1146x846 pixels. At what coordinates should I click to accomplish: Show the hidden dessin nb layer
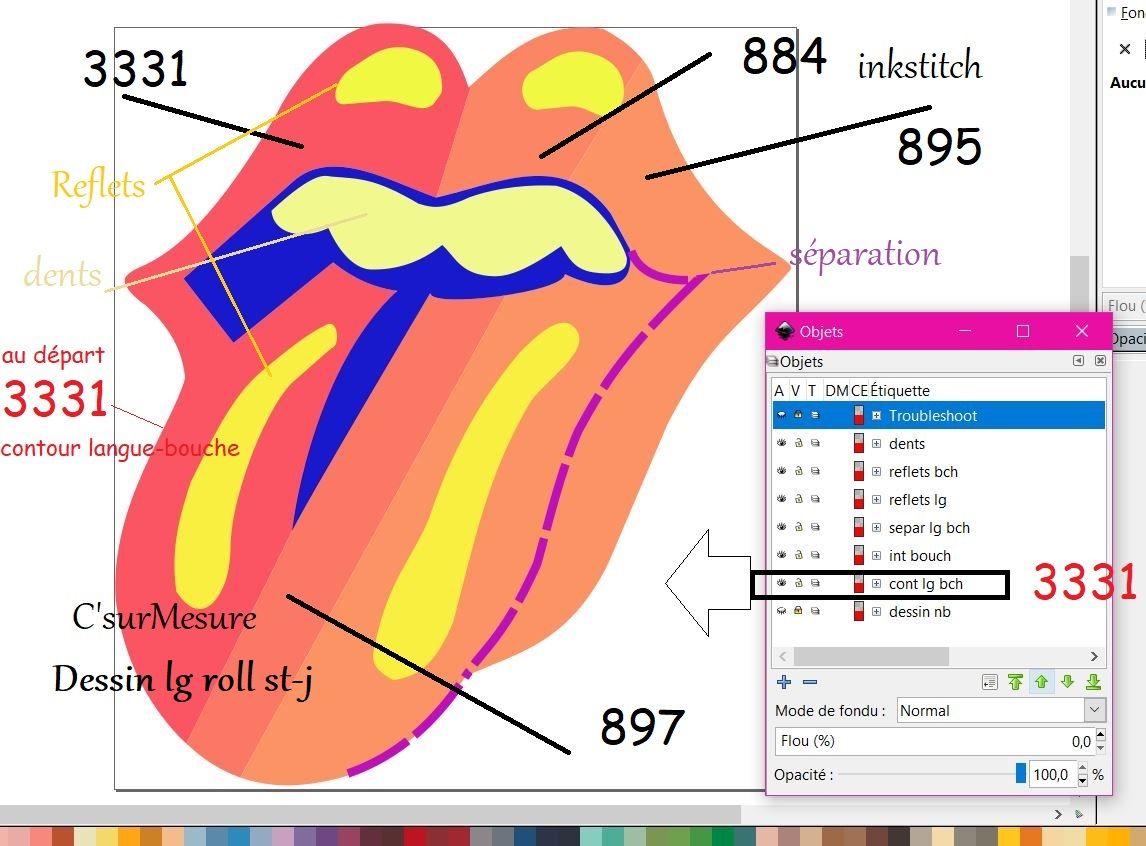pos(781,611)
